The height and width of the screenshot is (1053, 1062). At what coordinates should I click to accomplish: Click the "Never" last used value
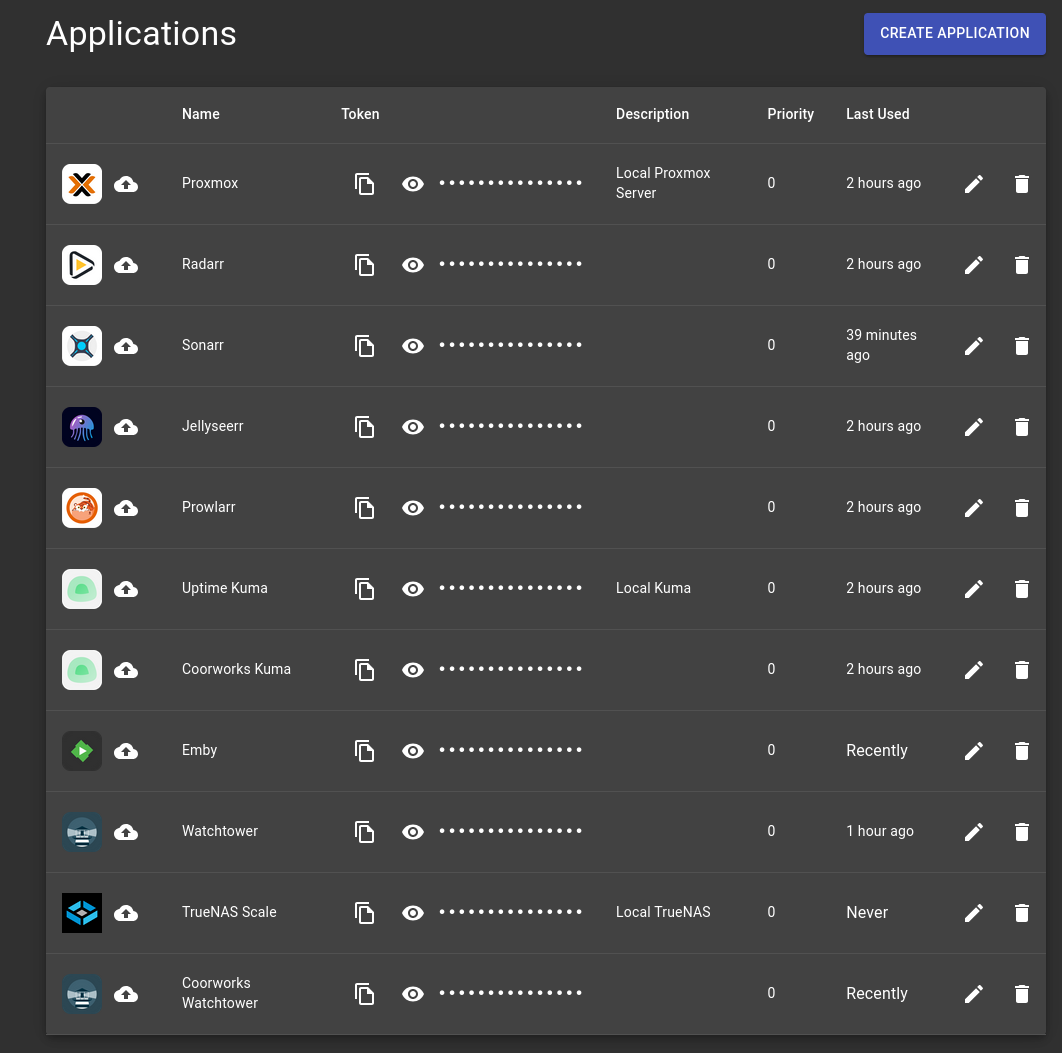[x=867, y=912]
